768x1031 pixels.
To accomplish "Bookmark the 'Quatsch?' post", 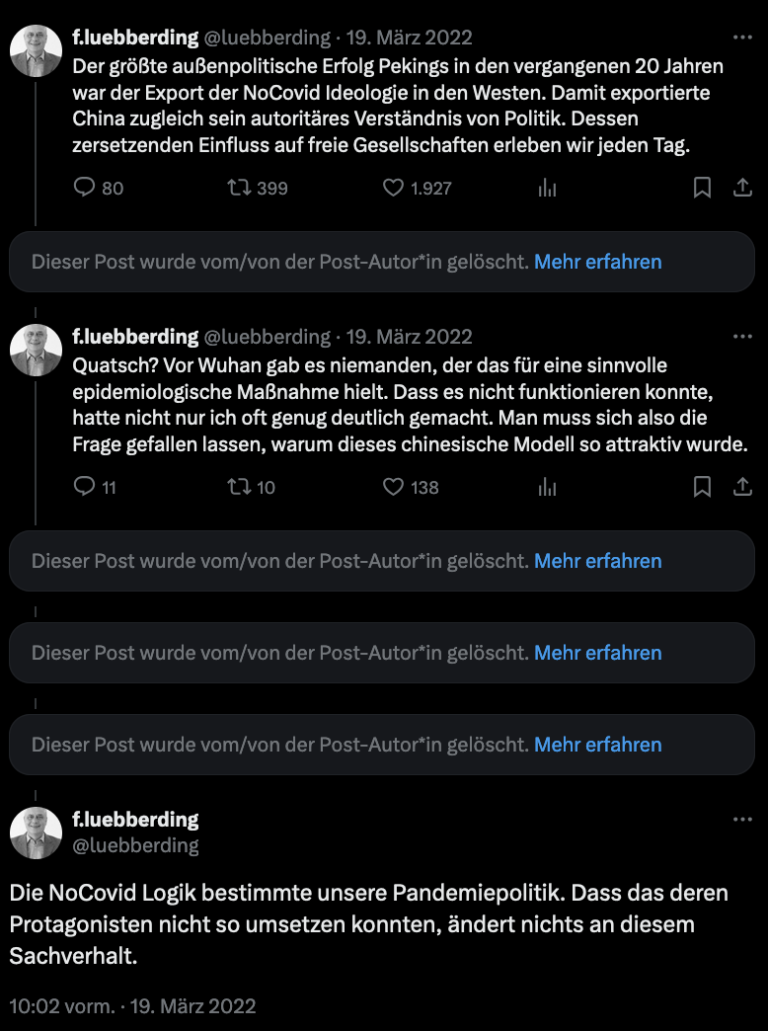I will pos(703,486).
